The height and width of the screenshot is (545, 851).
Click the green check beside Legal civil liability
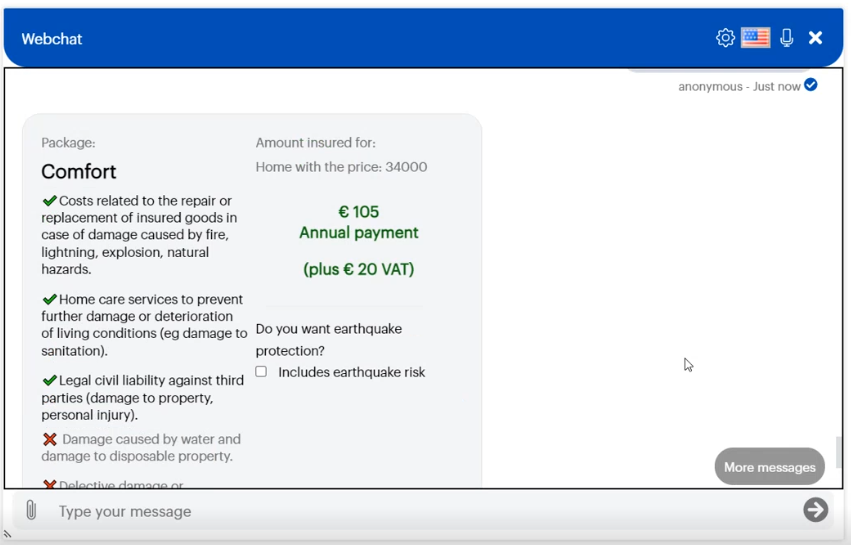coord(49,380)
